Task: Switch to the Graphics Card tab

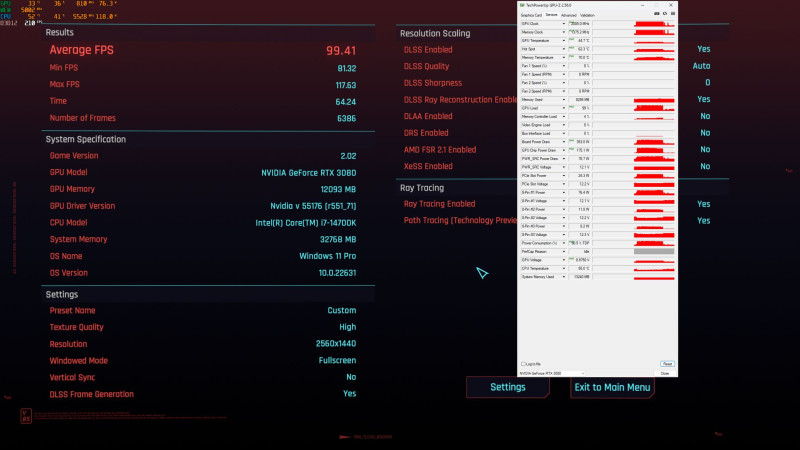Action: click(531, 15)
